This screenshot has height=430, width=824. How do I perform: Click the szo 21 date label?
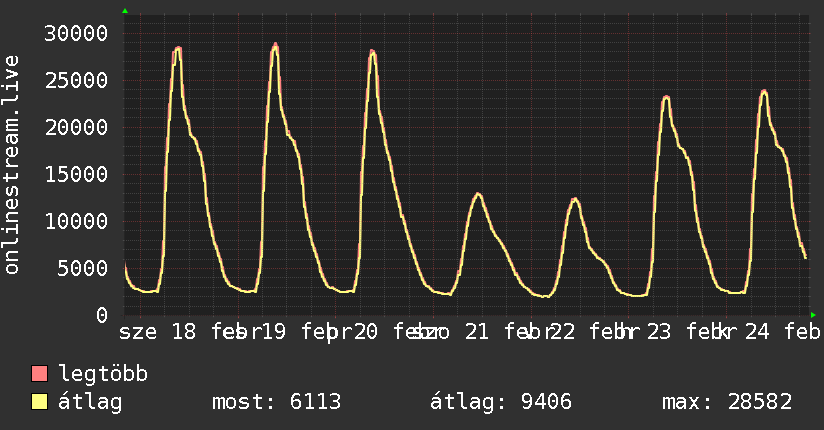click(x=451, y=332)
